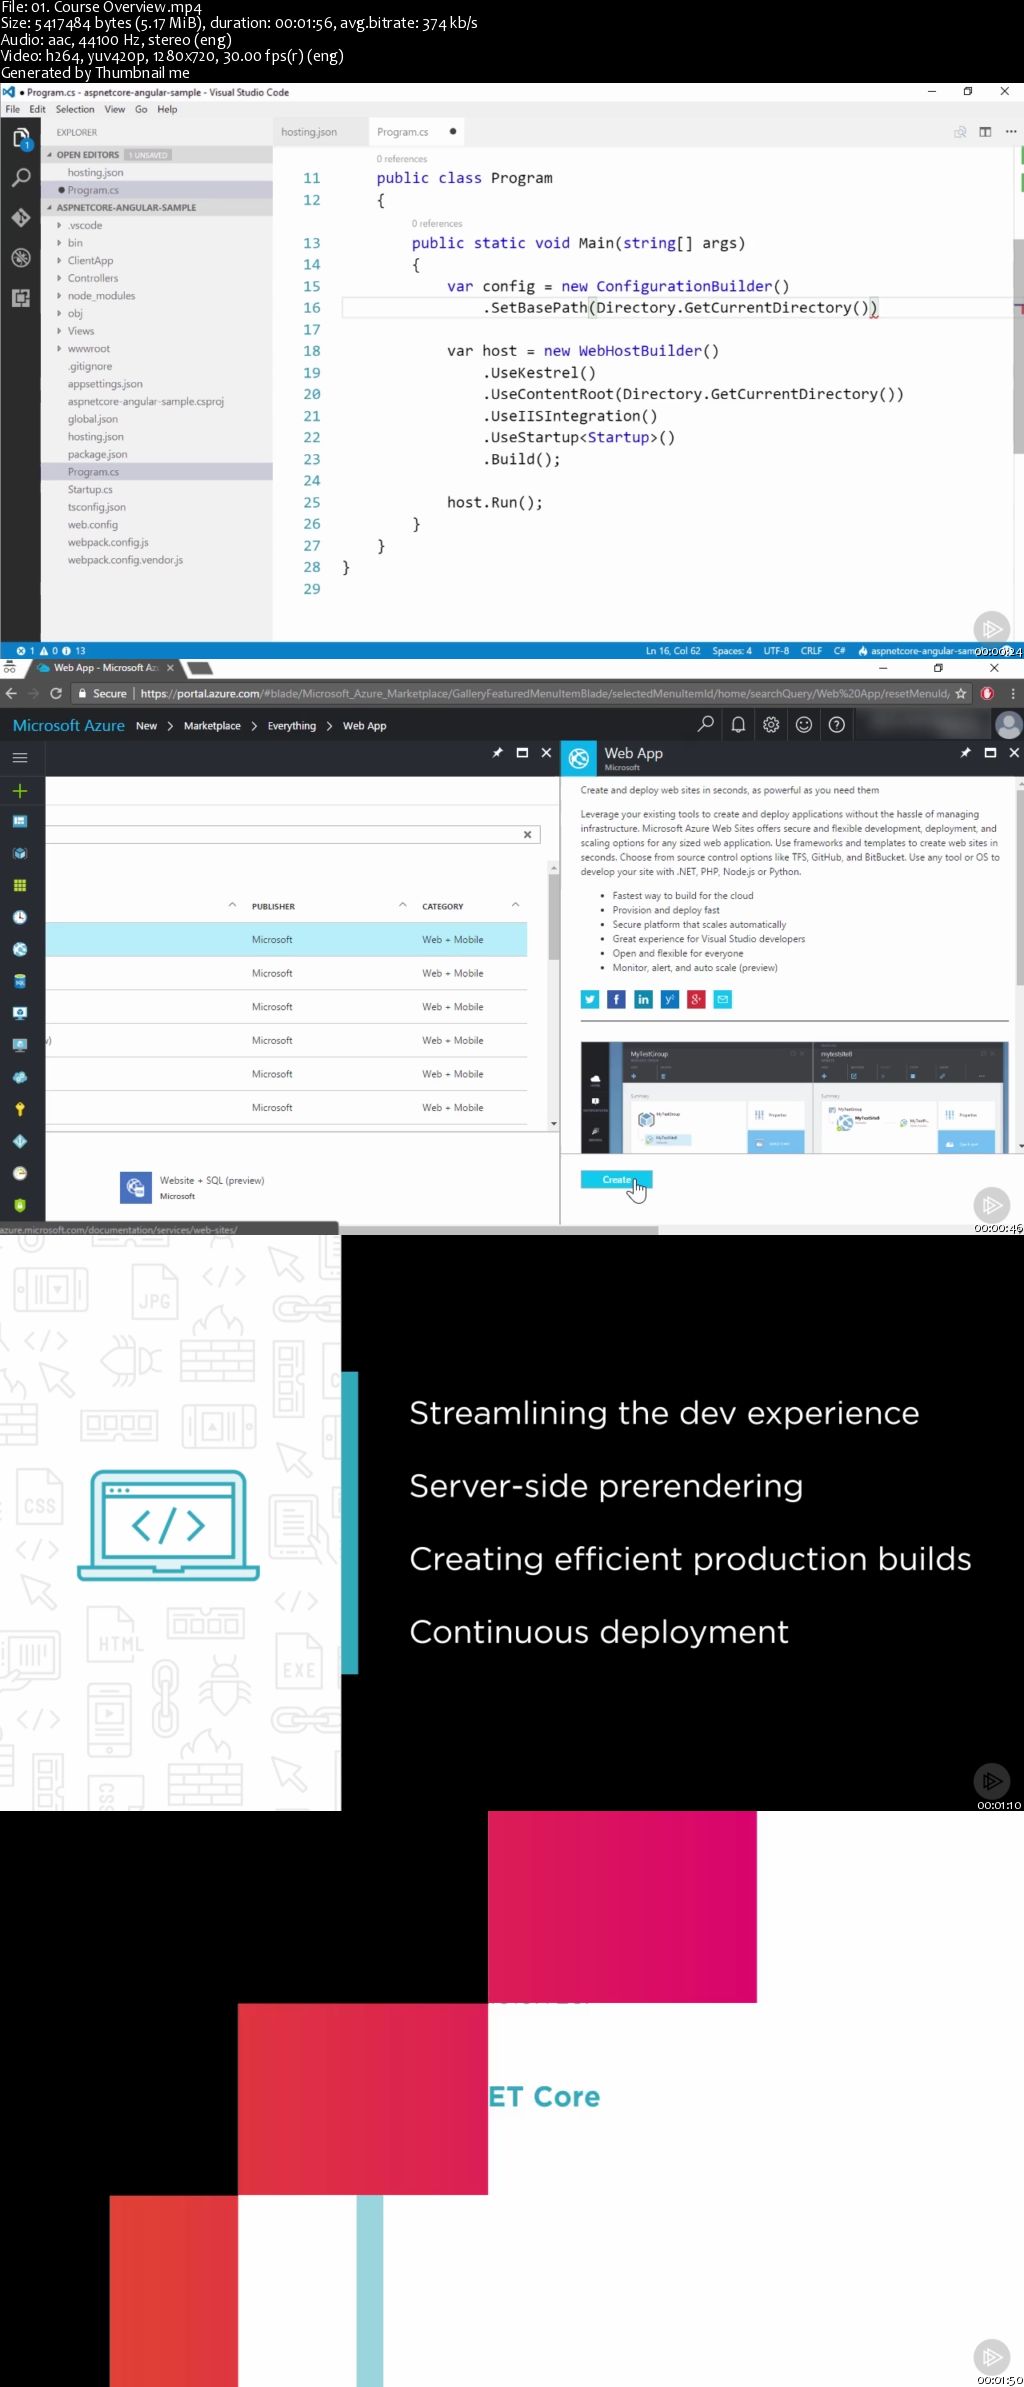Click the Azure feedback smiley icon
The width and height of the screenshot is (1024, 2387).
[804, 725]
